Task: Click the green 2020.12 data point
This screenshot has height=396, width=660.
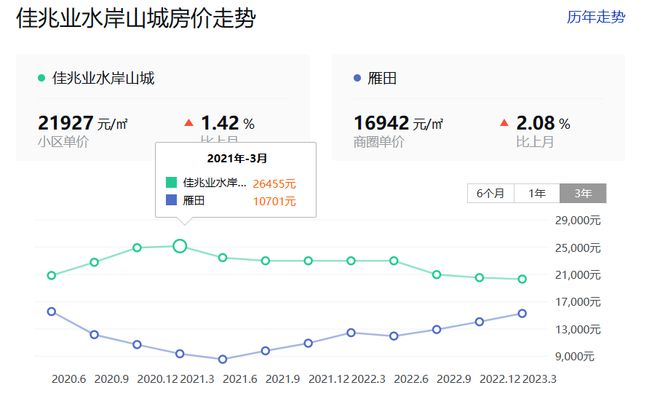Action: click(137, 247)
